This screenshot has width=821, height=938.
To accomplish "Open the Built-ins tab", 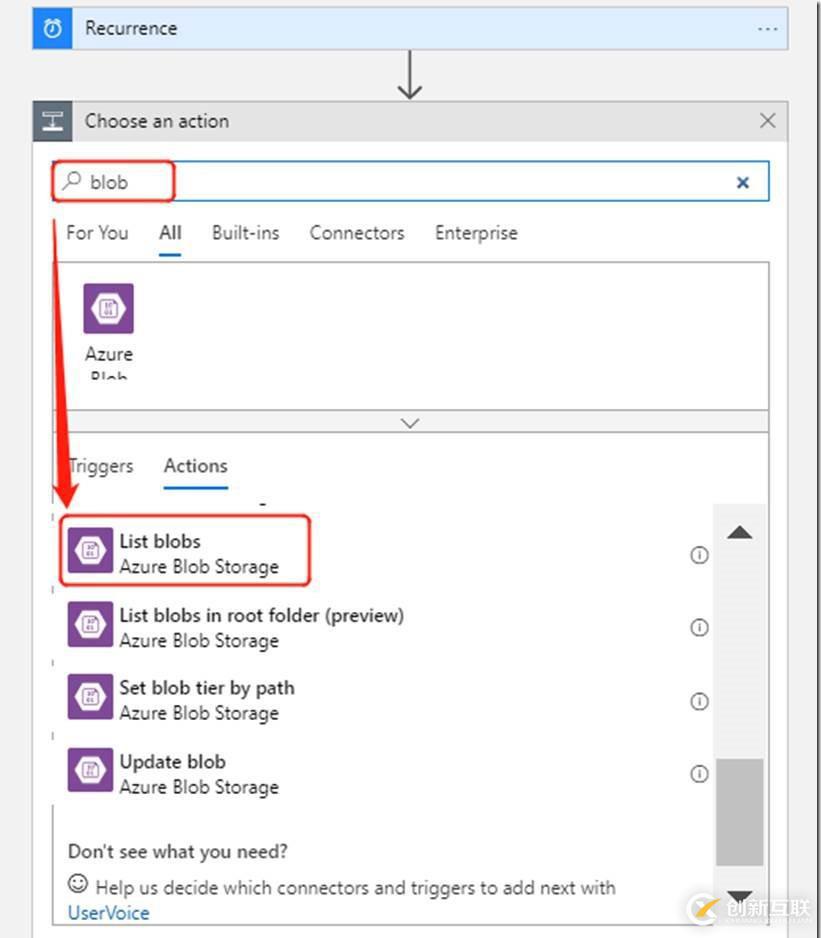I will tap(246, 233).
